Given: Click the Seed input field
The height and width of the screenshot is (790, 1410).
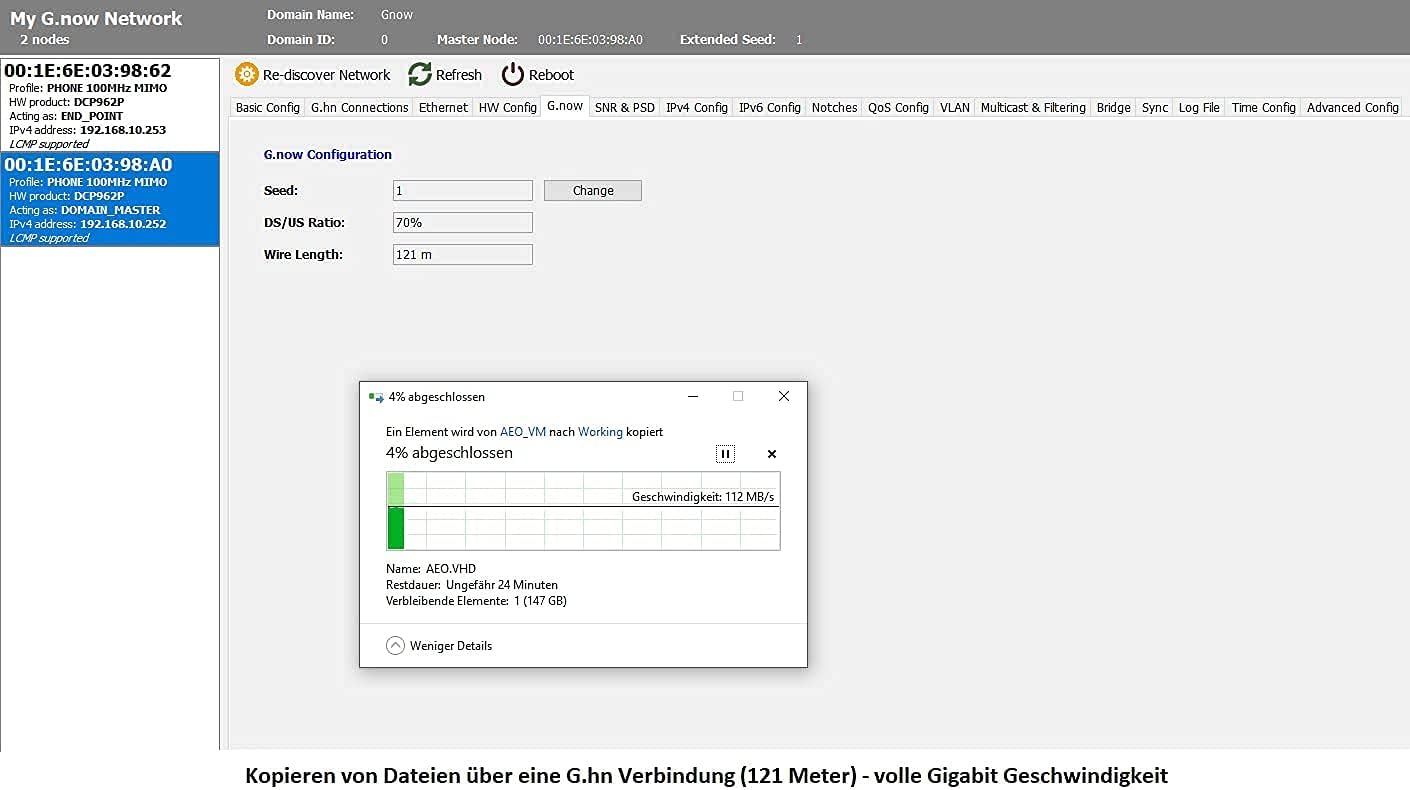Looking at the screenshot, I should pos(462,191).
